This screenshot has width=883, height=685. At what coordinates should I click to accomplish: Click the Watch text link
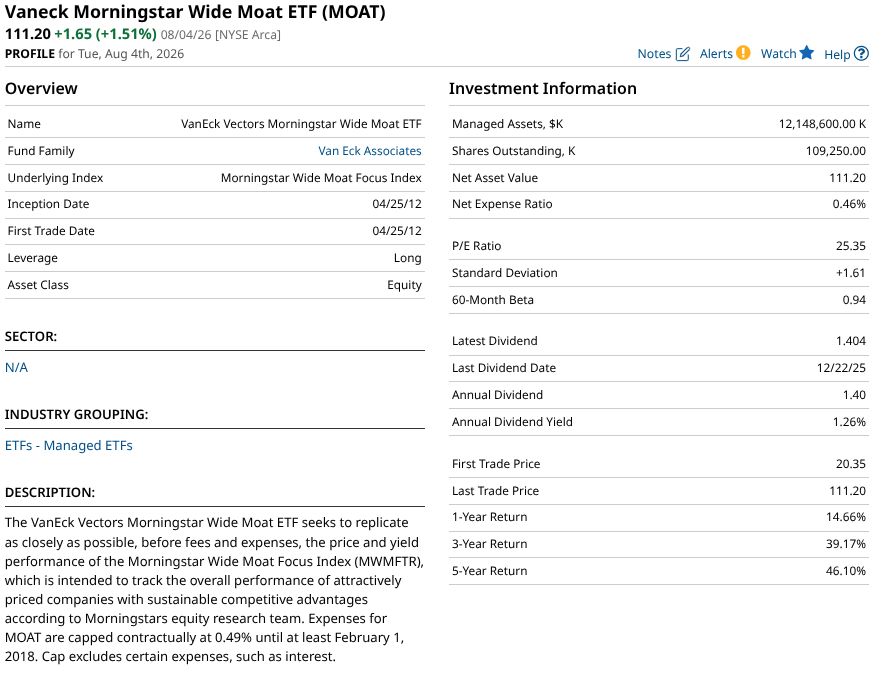click(778, 54)
